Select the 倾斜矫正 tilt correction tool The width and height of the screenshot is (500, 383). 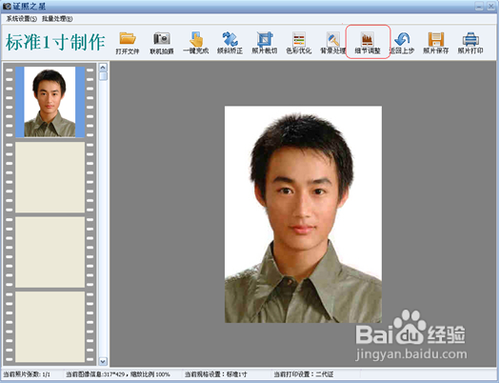click(230, 43)
